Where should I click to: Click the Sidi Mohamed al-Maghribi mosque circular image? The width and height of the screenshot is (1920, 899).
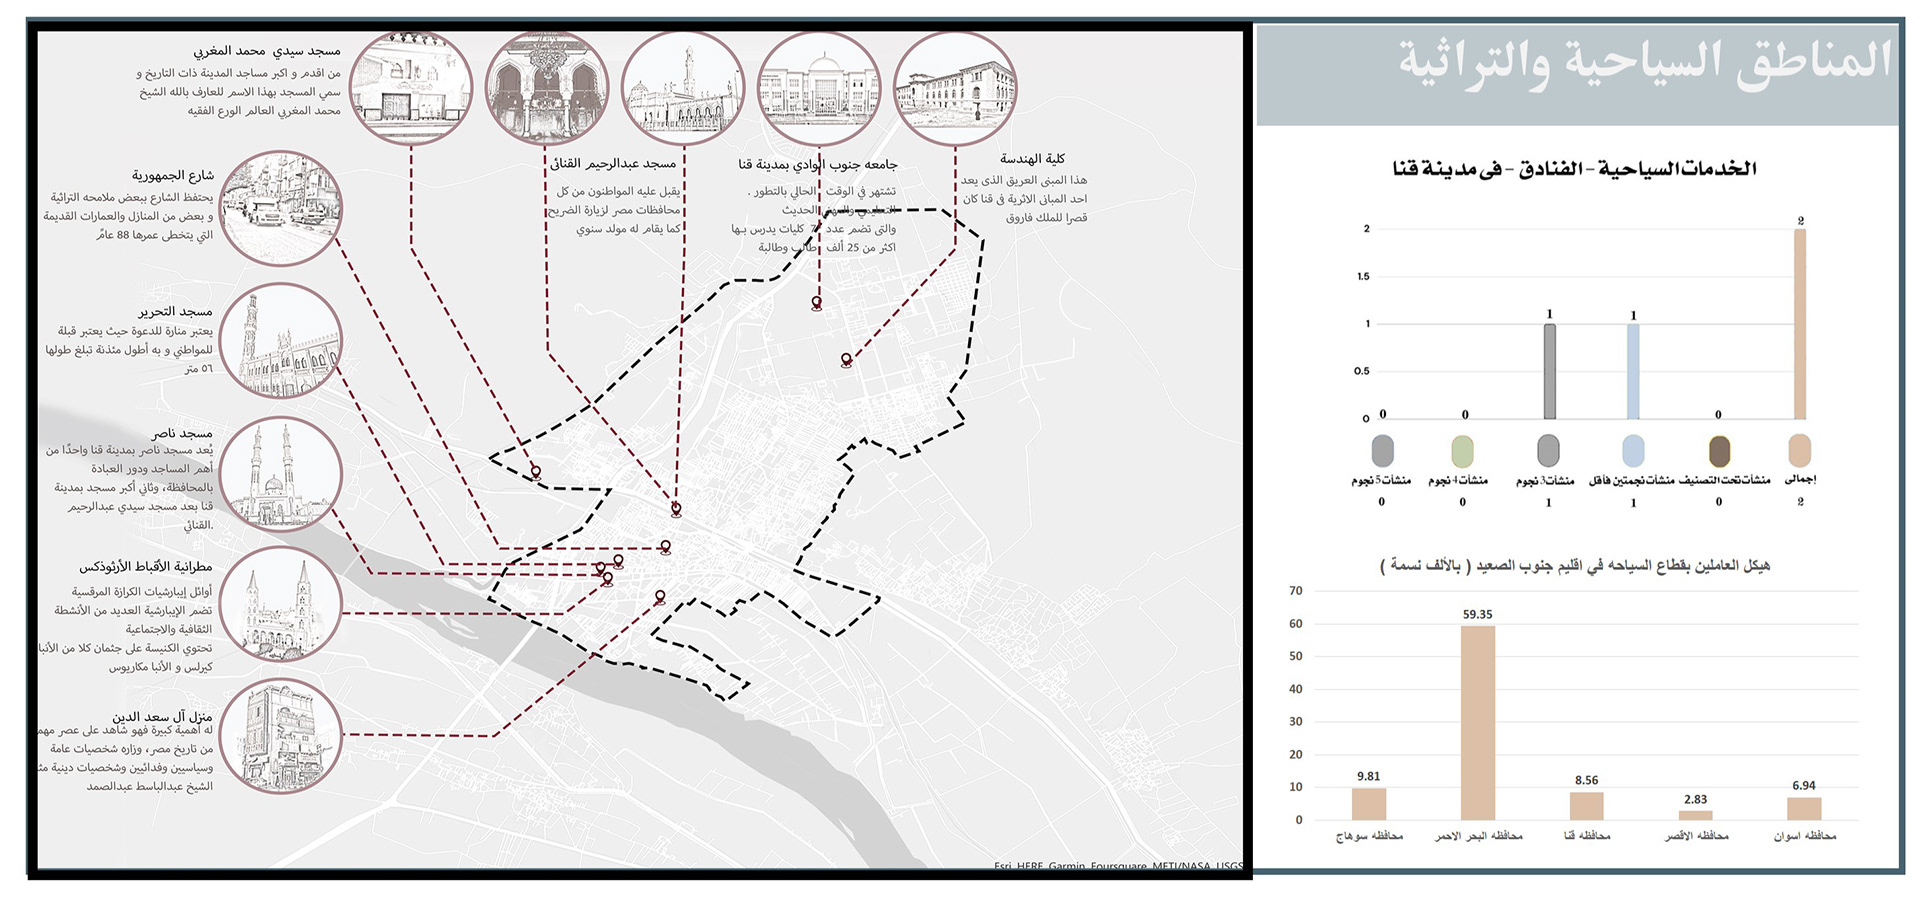(411, 88)
